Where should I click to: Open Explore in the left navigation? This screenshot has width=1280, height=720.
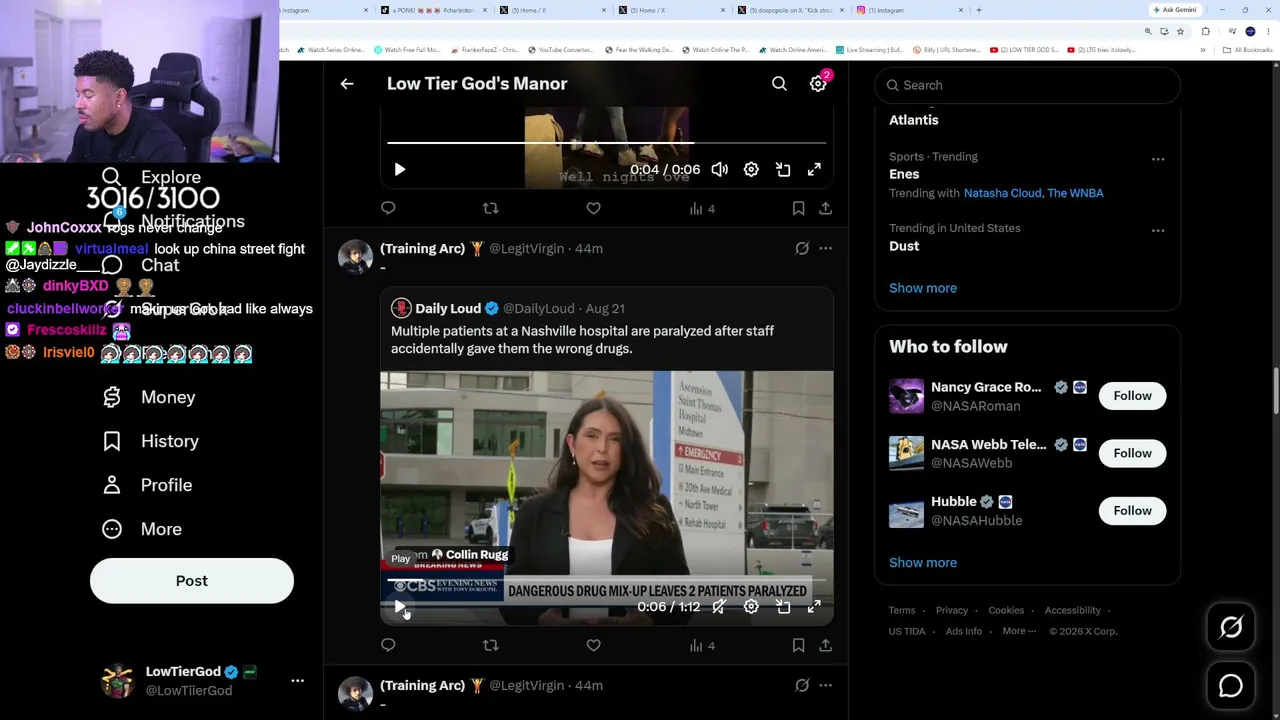153,177
